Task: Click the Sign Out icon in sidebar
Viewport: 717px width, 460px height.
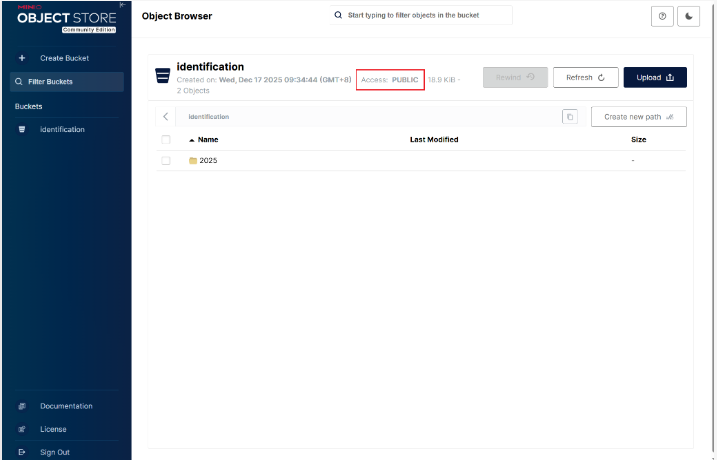Action: click(22, 452)
